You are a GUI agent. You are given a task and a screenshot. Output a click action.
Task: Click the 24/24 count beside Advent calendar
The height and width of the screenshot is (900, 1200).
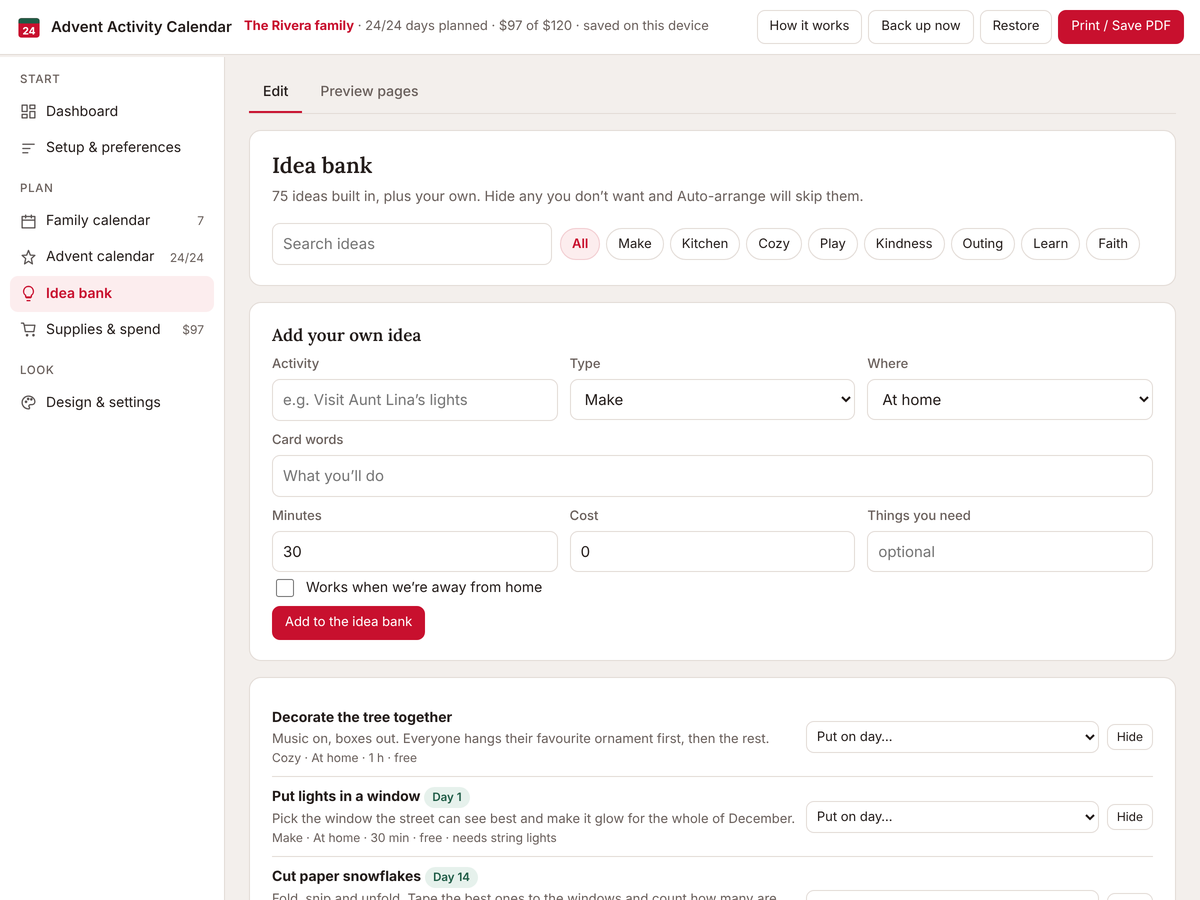pos(187,258)
